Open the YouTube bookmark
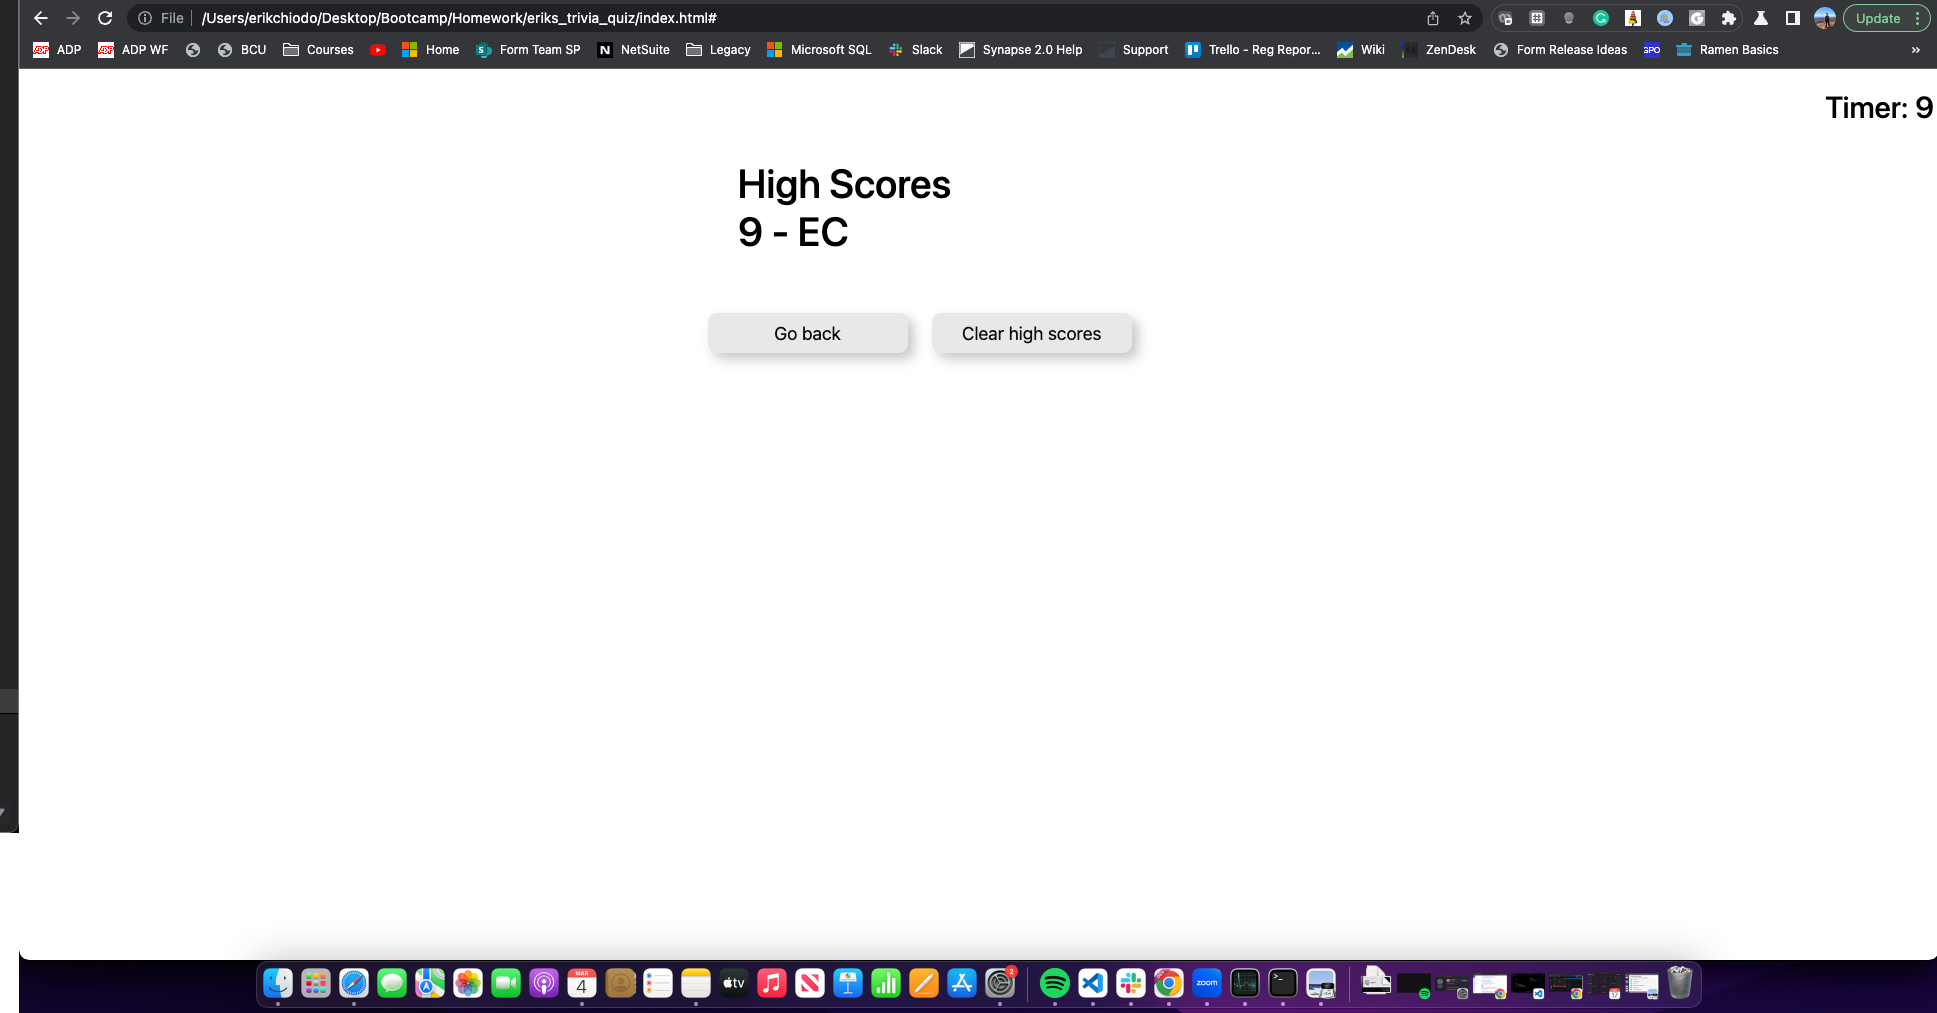The height and width of the screenshot is (1013, 1937). (378, 50)
